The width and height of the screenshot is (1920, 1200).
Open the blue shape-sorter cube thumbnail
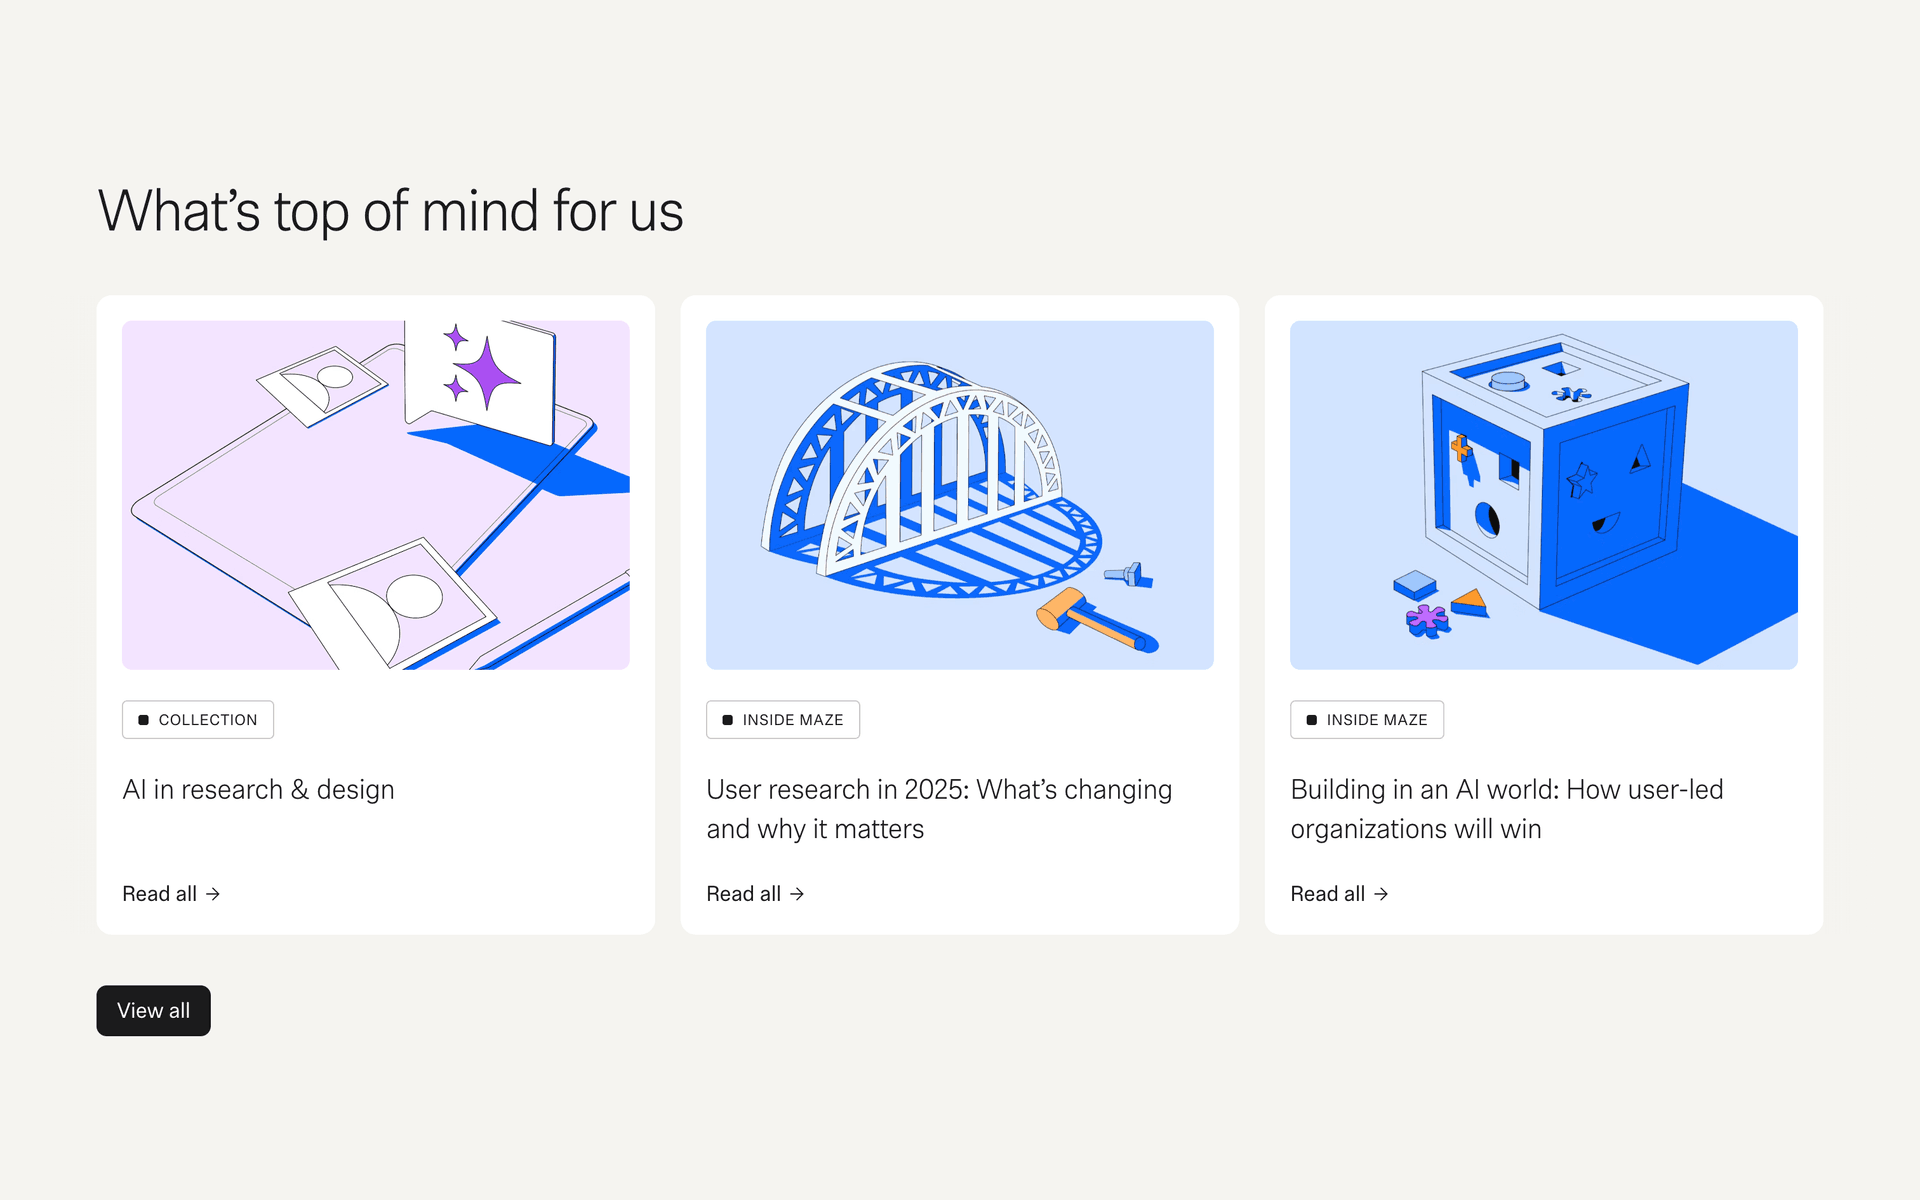pos(1543,495)
